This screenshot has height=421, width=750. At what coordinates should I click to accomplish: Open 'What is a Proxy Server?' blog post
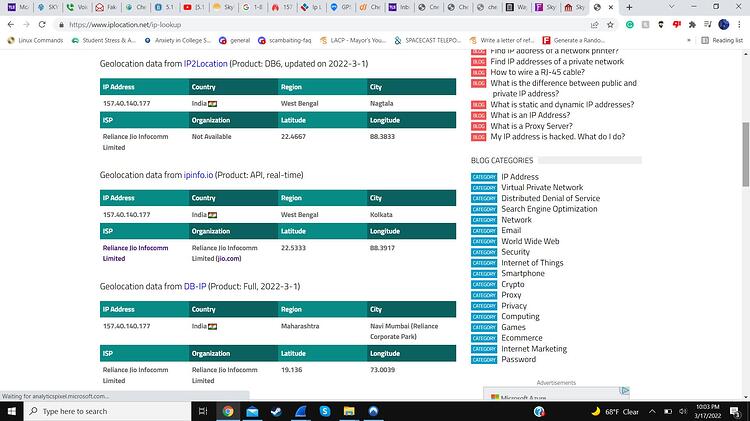[531, 126]
